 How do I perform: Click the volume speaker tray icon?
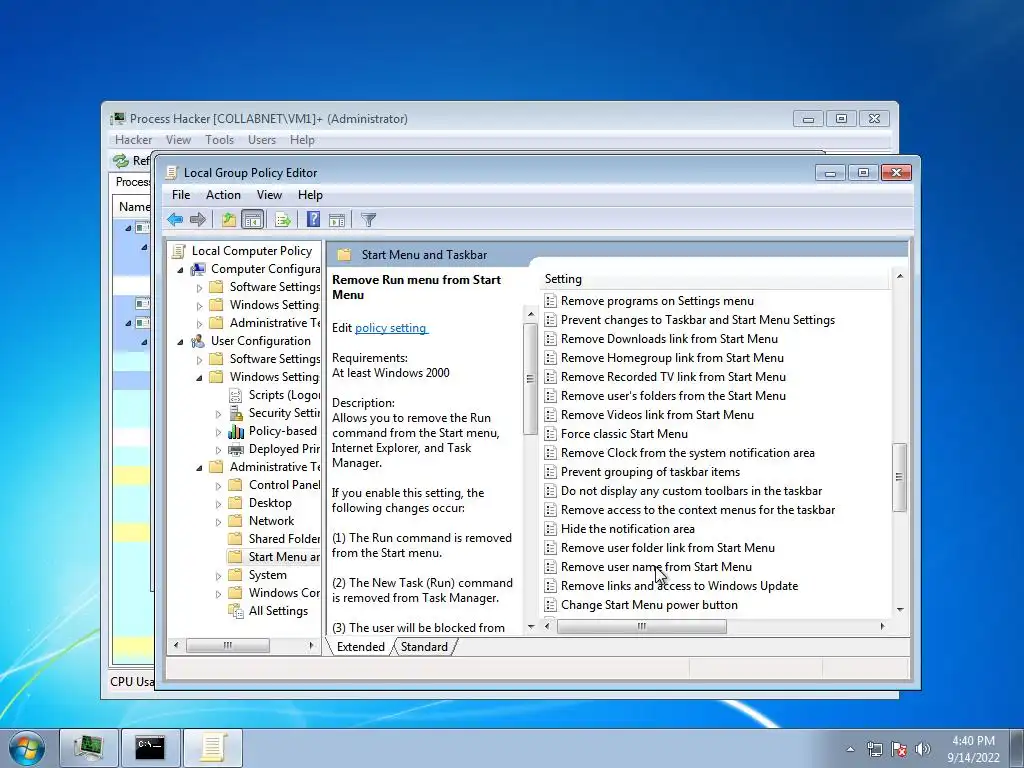pyautogui.click(x=922, y=749)
